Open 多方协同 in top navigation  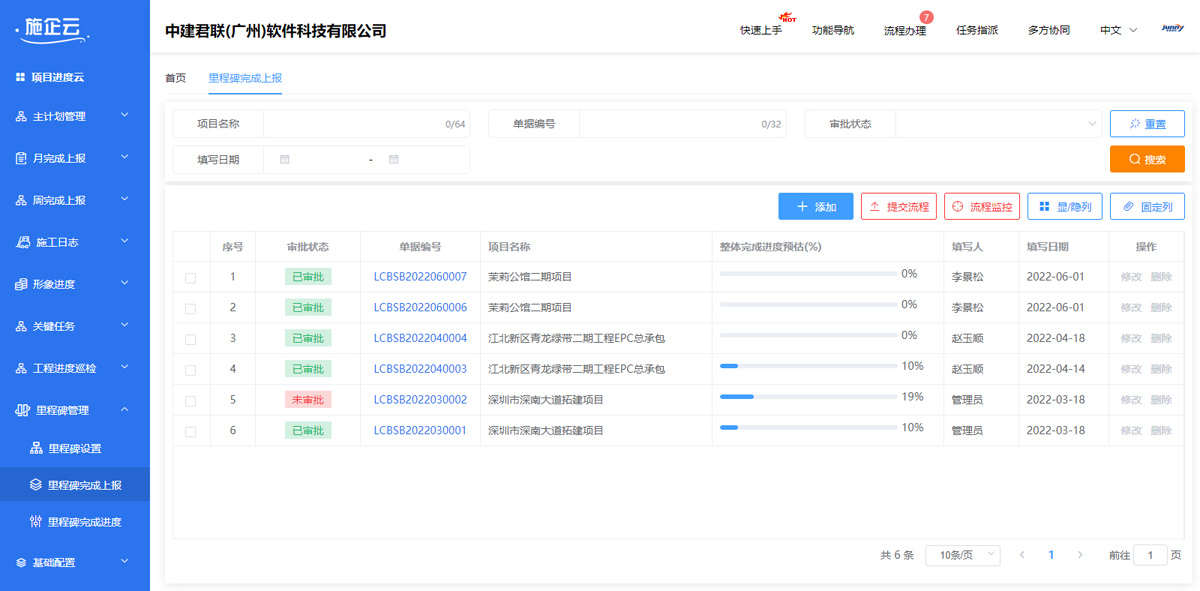click(x=1049, y=30)
